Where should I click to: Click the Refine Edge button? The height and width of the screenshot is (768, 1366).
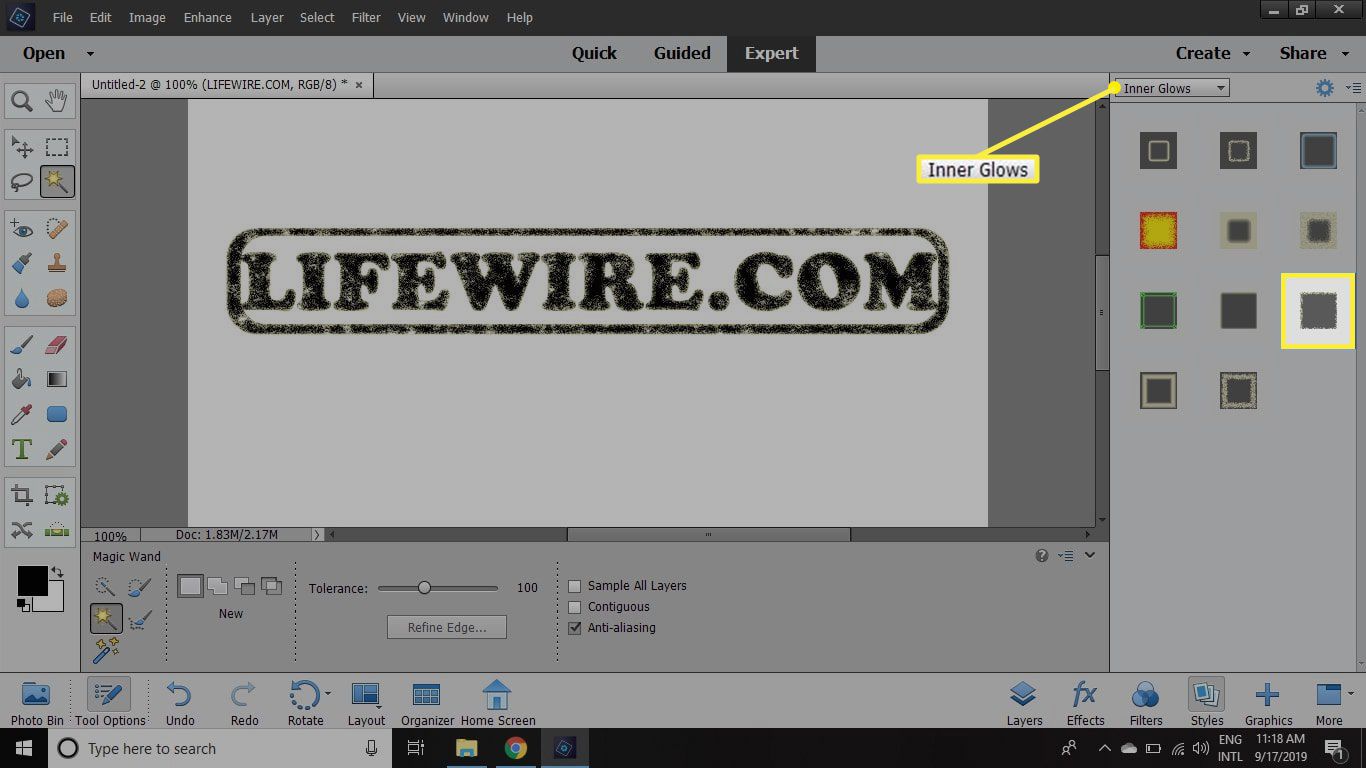[x=447, y=627]
